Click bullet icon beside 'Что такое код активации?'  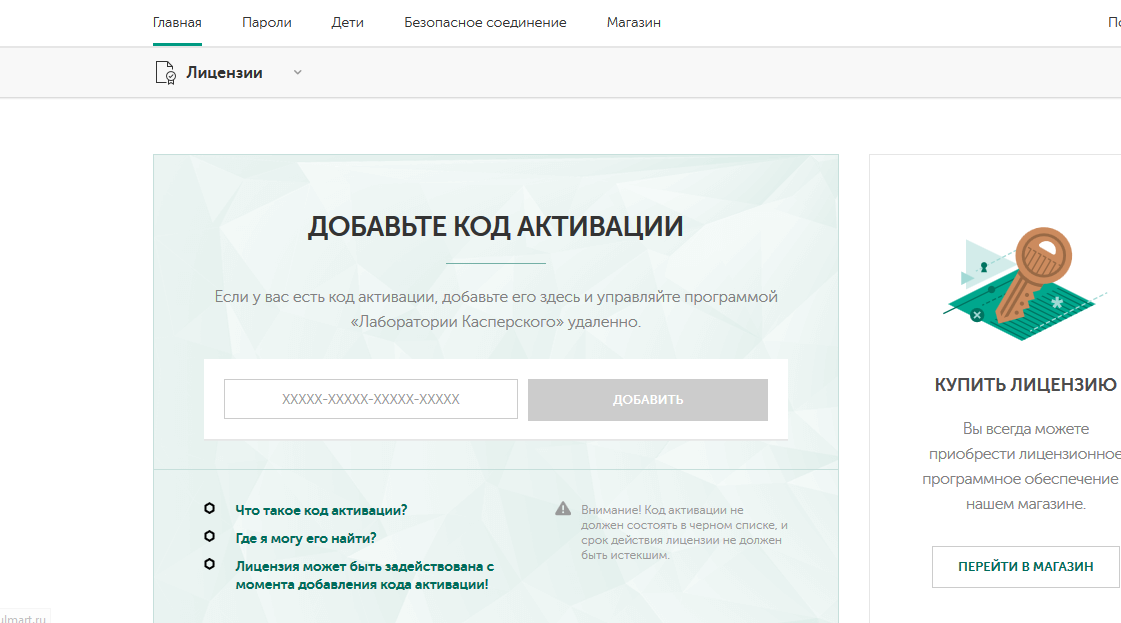click(209, 509)
